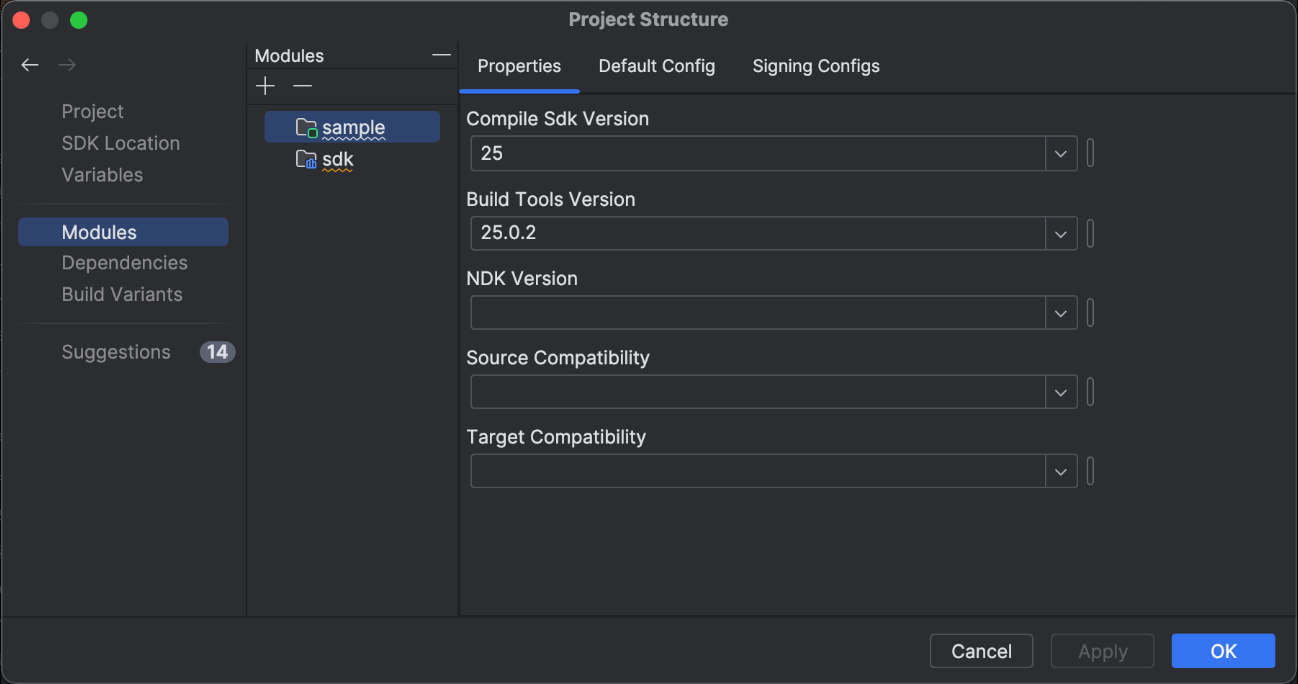Screen dimensions: 1298x684
Task: Open the Signing Configs tab
Action: point(816,66)
